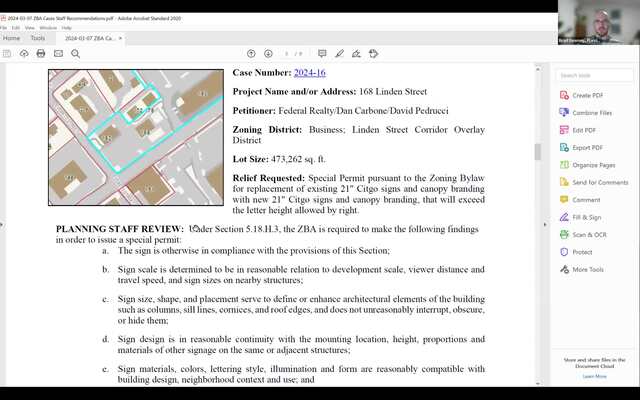Click the email envelope icon

59,53
